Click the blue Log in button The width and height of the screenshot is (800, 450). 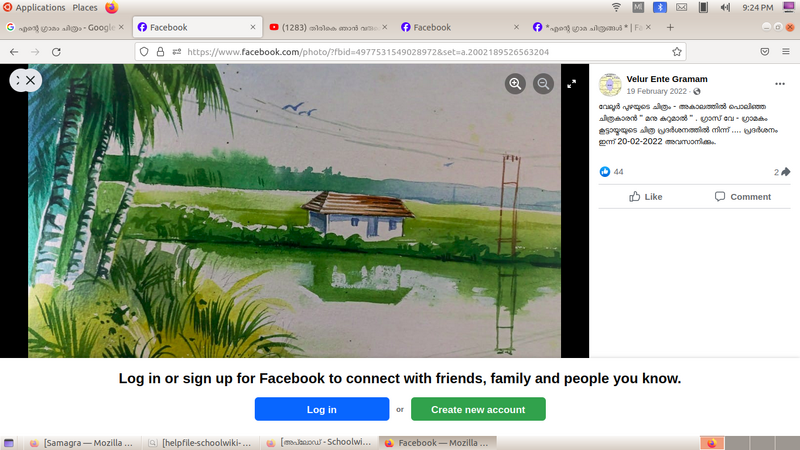coord(322,409)
